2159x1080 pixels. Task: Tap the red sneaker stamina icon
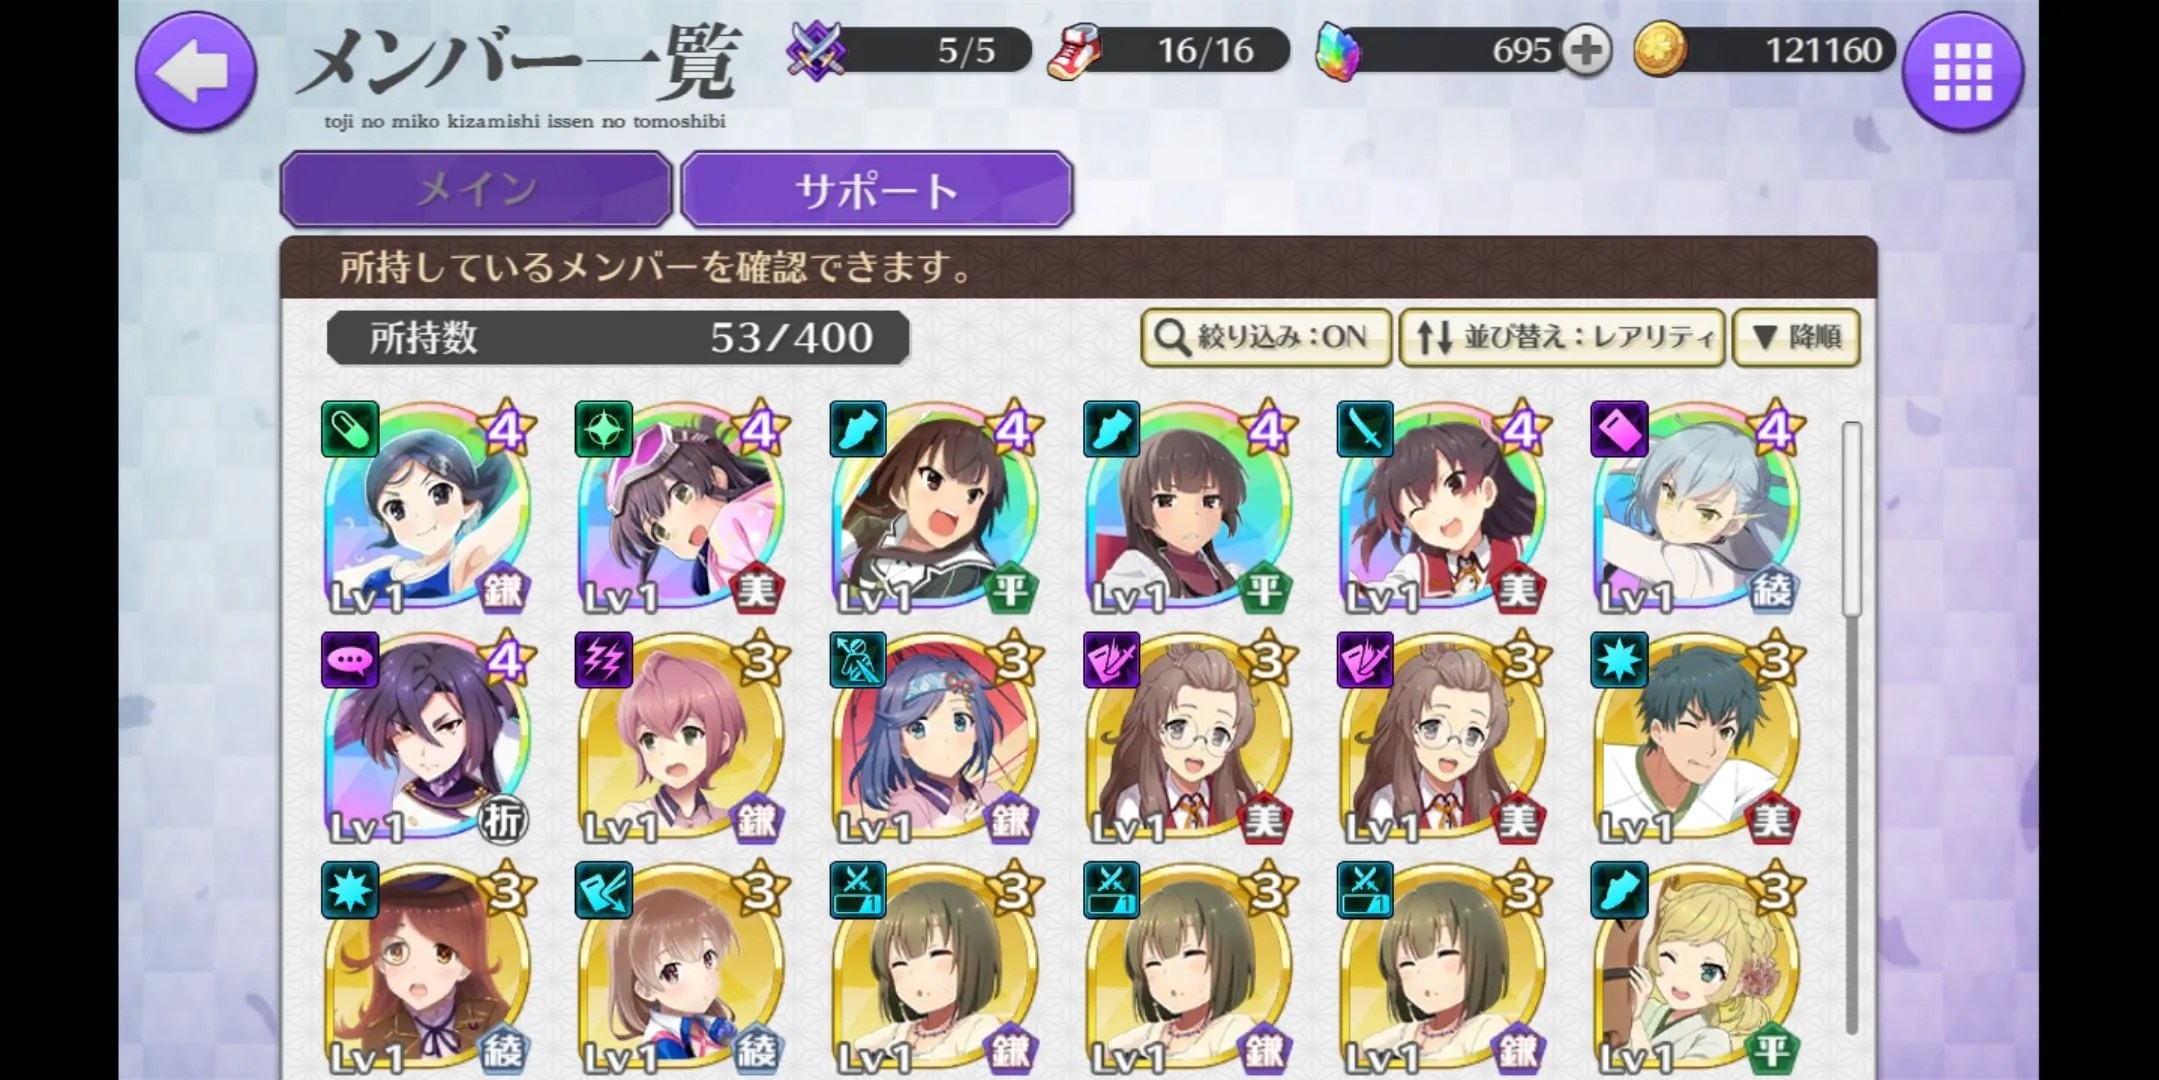coord(1073,51)
